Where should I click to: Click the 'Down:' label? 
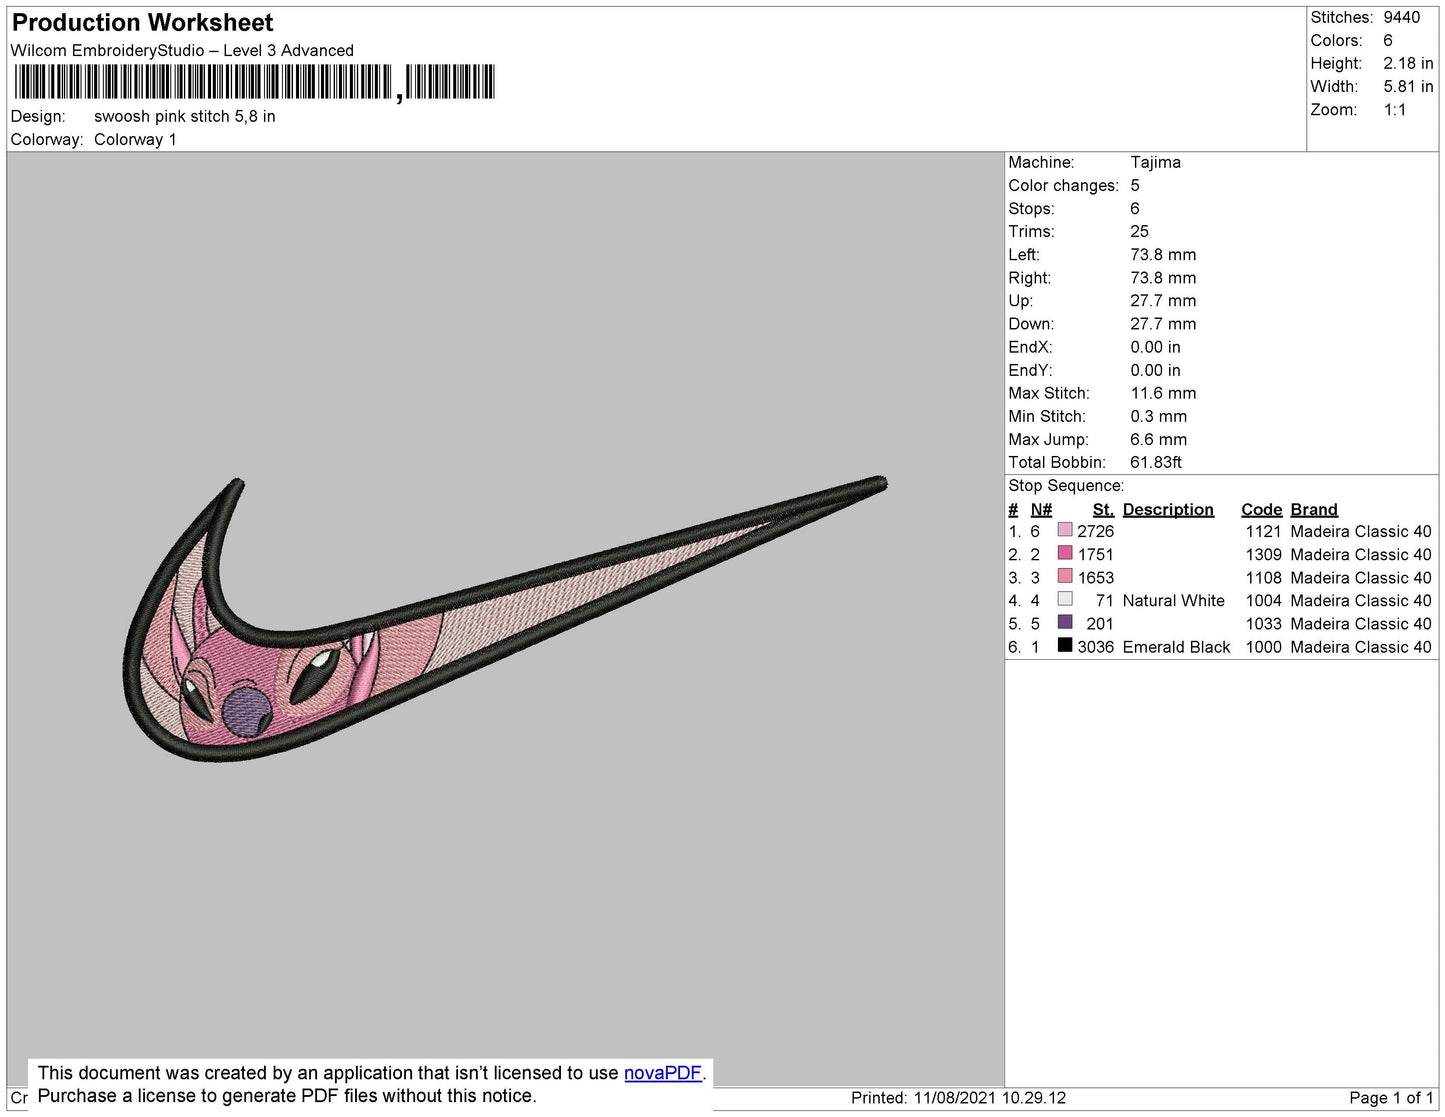coord(1031,324)
